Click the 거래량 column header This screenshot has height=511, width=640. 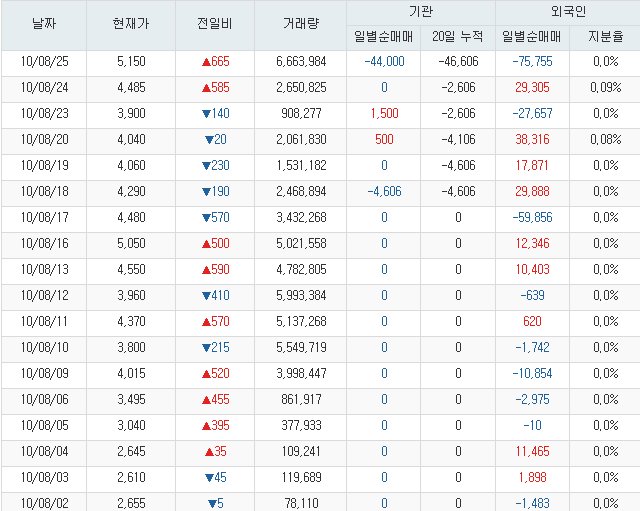pyautogui.click(x=301, y=24)
